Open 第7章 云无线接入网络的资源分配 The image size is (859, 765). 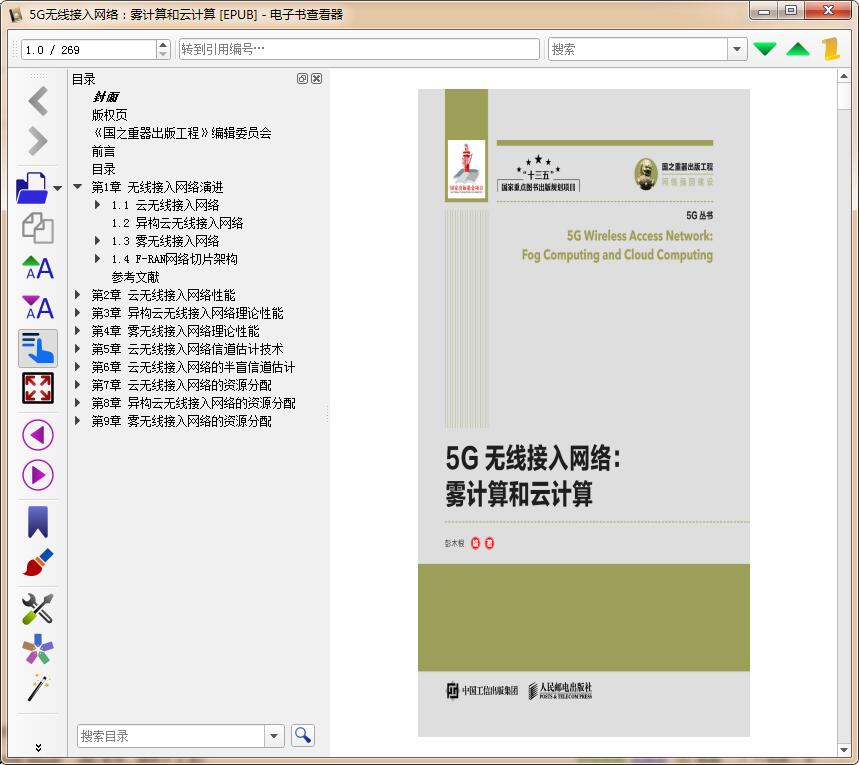tap(181, 385)
